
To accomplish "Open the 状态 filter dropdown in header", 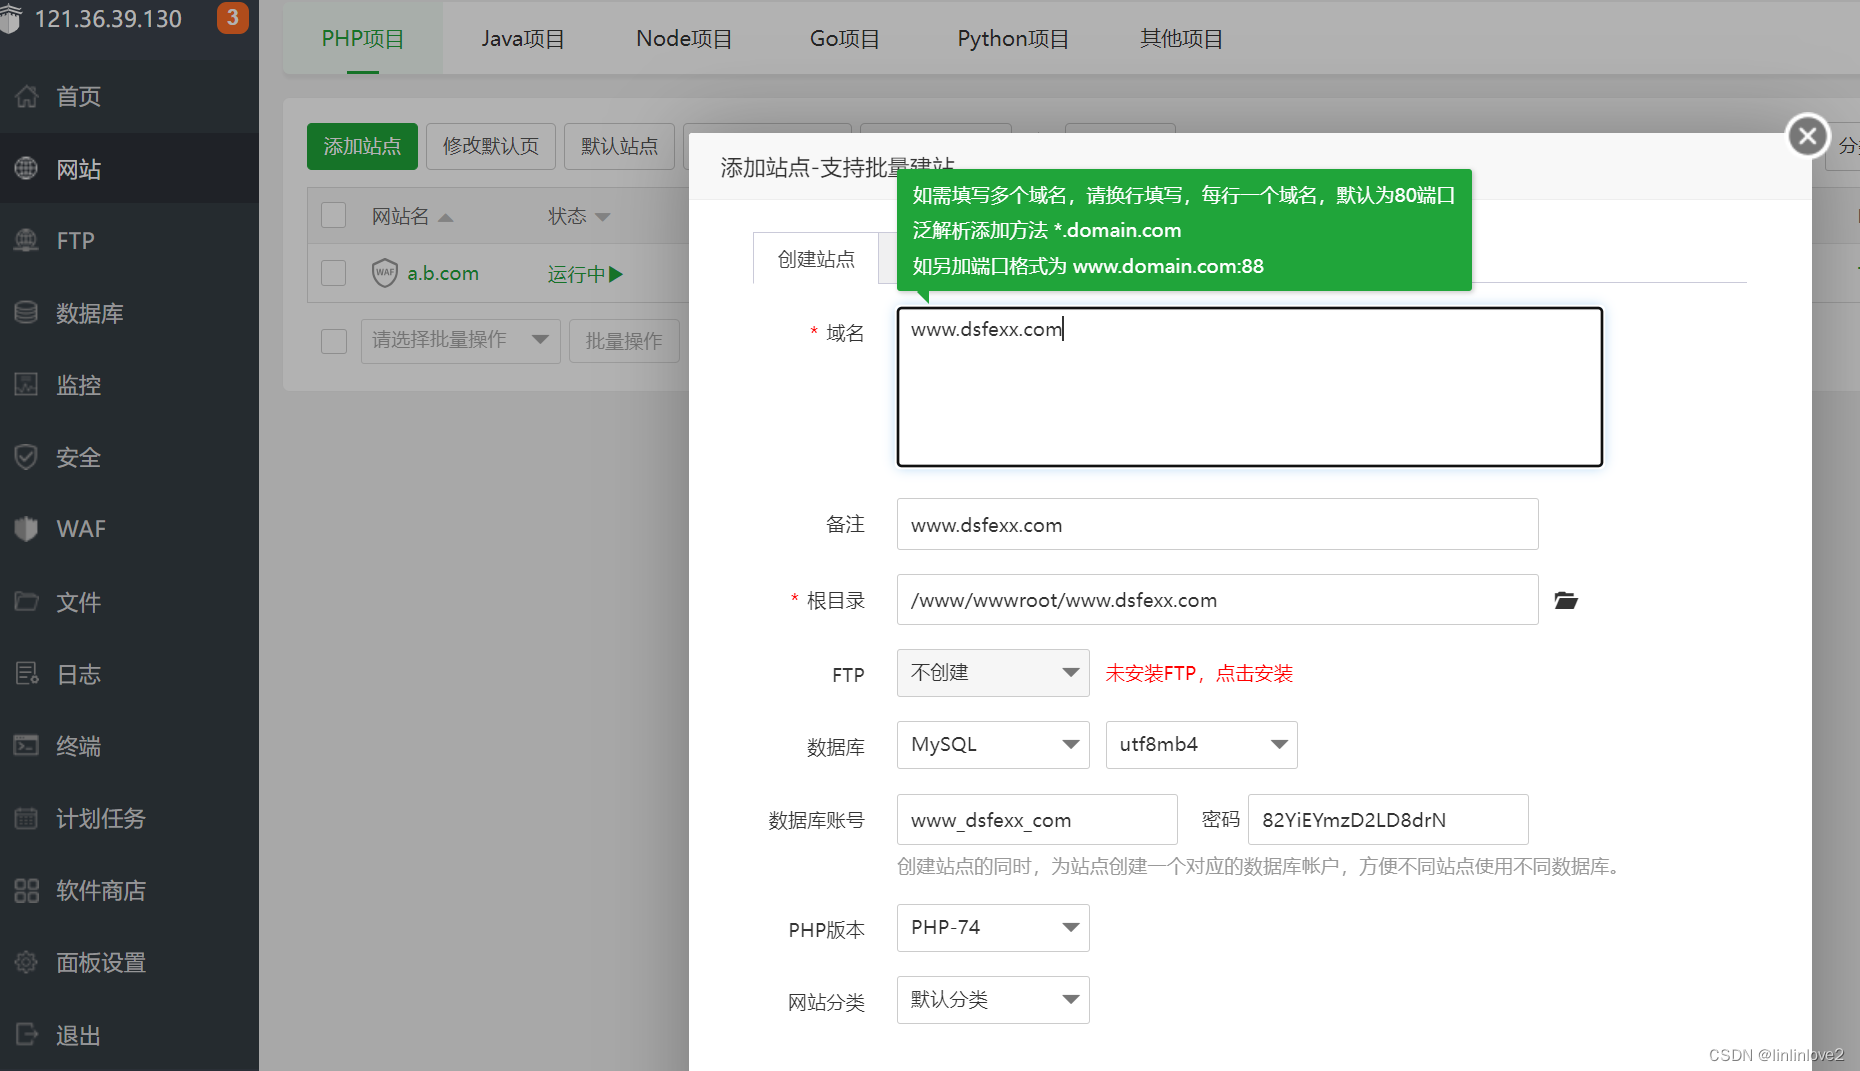I will tap(602, 217).
